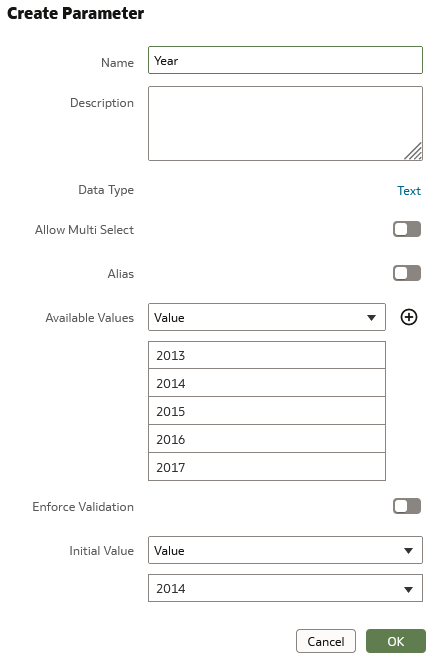Open the 2014 initial value dropdown
430x661 pixels.
(x=285, y=588)
